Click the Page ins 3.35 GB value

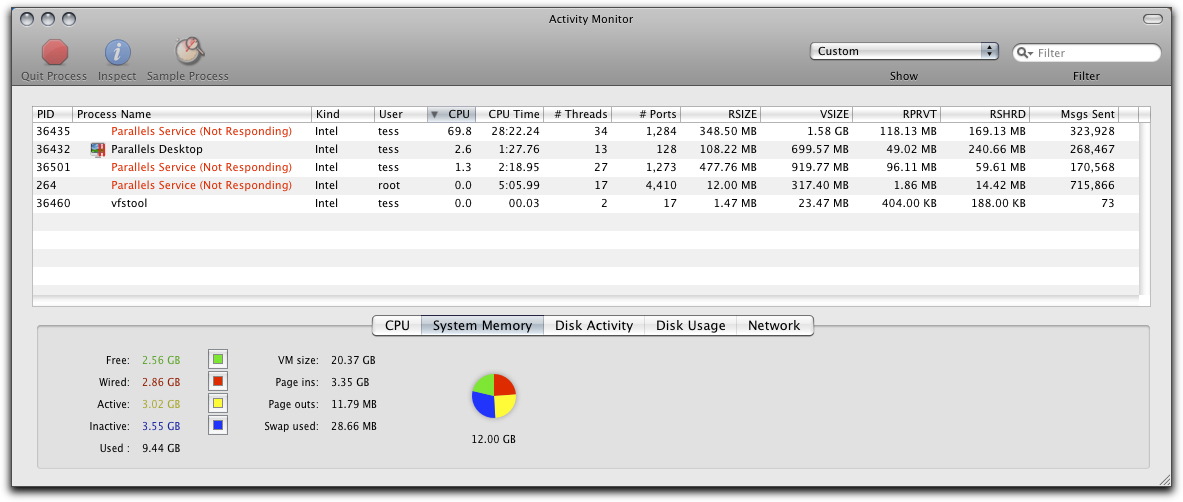[350, 382]
